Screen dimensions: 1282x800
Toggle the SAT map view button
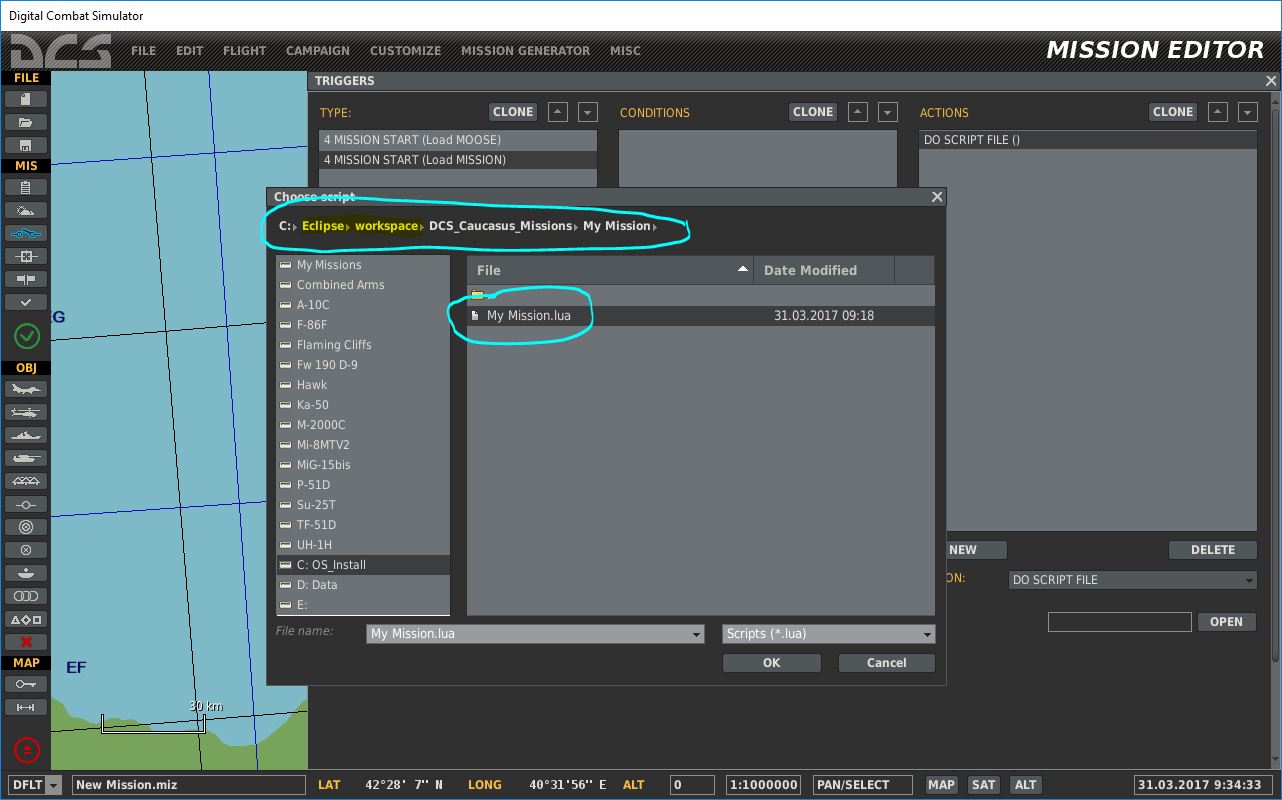point(984,785)
